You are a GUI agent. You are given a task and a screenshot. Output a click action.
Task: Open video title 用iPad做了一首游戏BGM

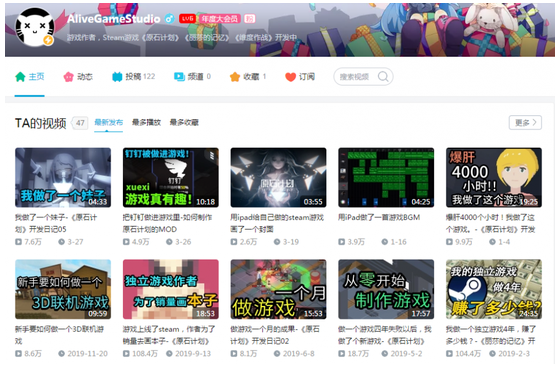[379, 217]
